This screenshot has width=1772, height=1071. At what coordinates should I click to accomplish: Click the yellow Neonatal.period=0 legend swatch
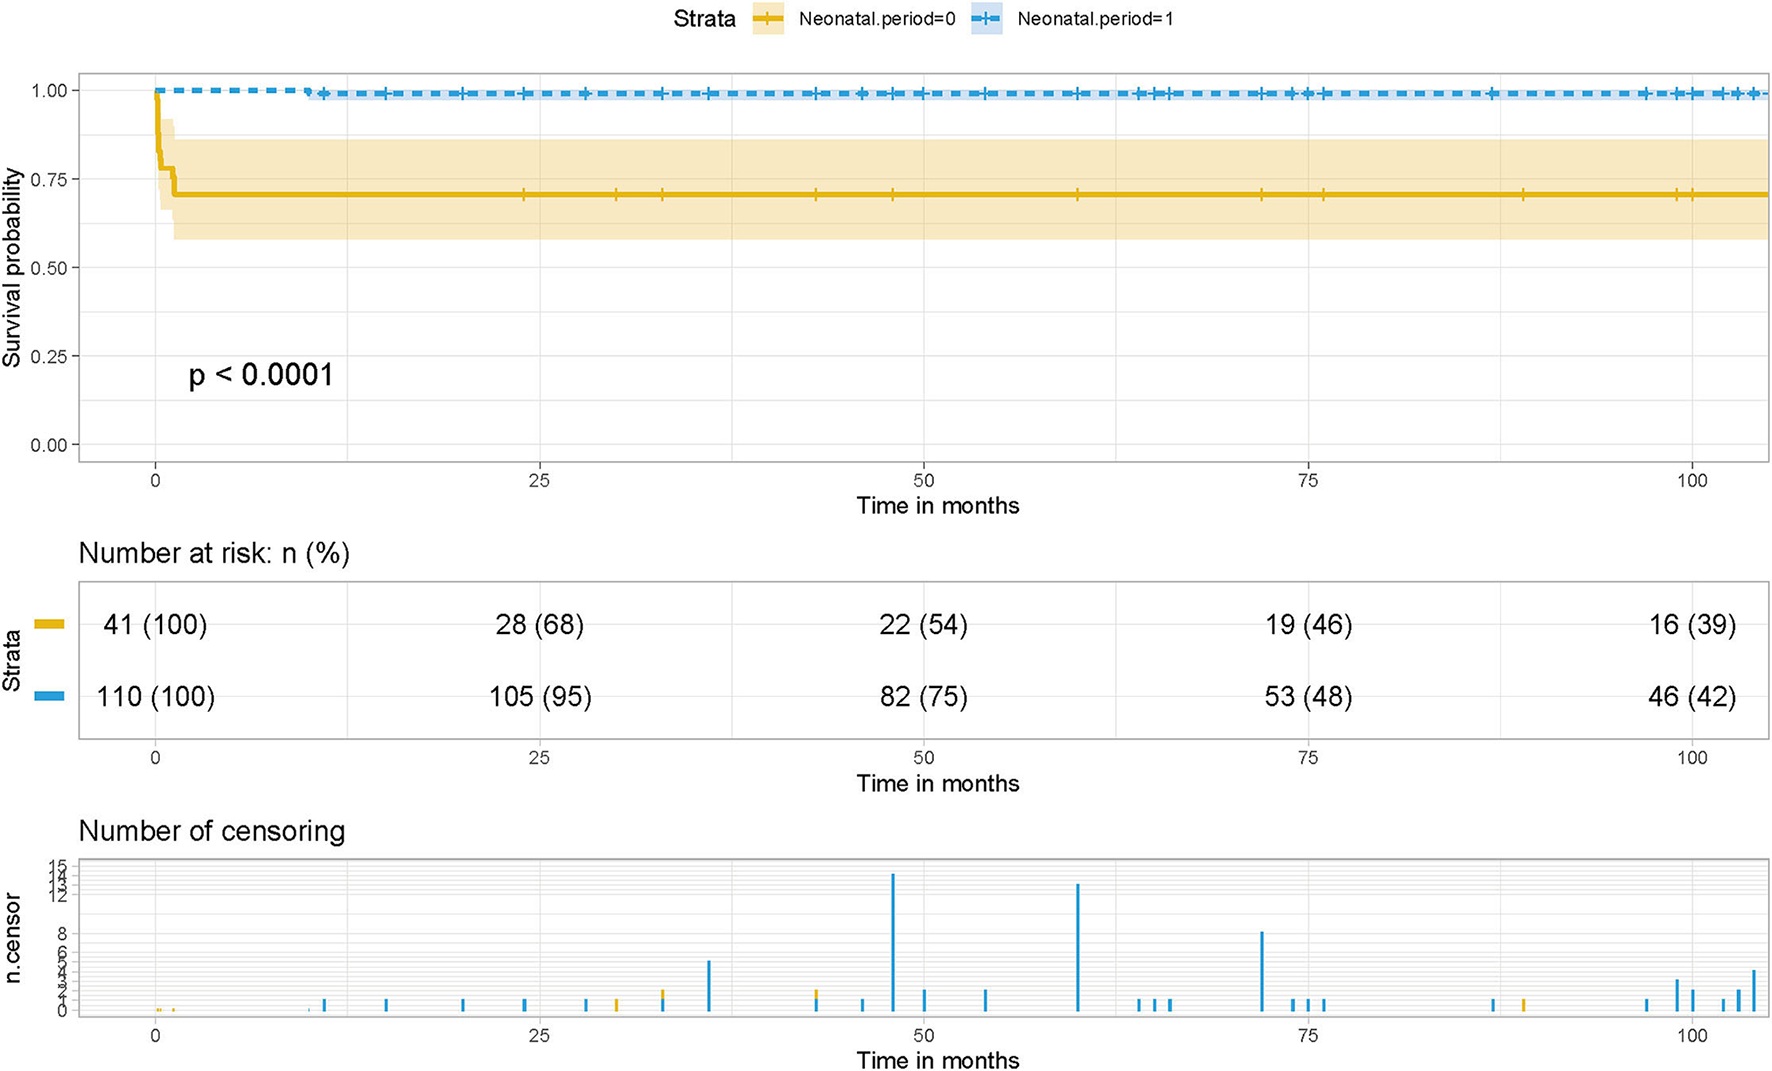coord(768,19)
